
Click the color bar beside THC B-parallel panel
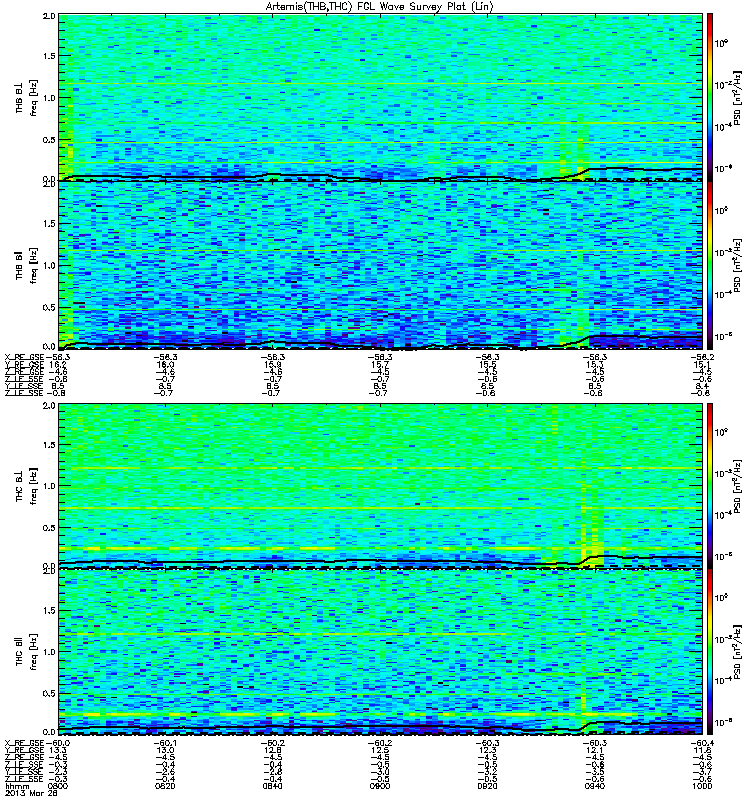[x=710, y=652]
